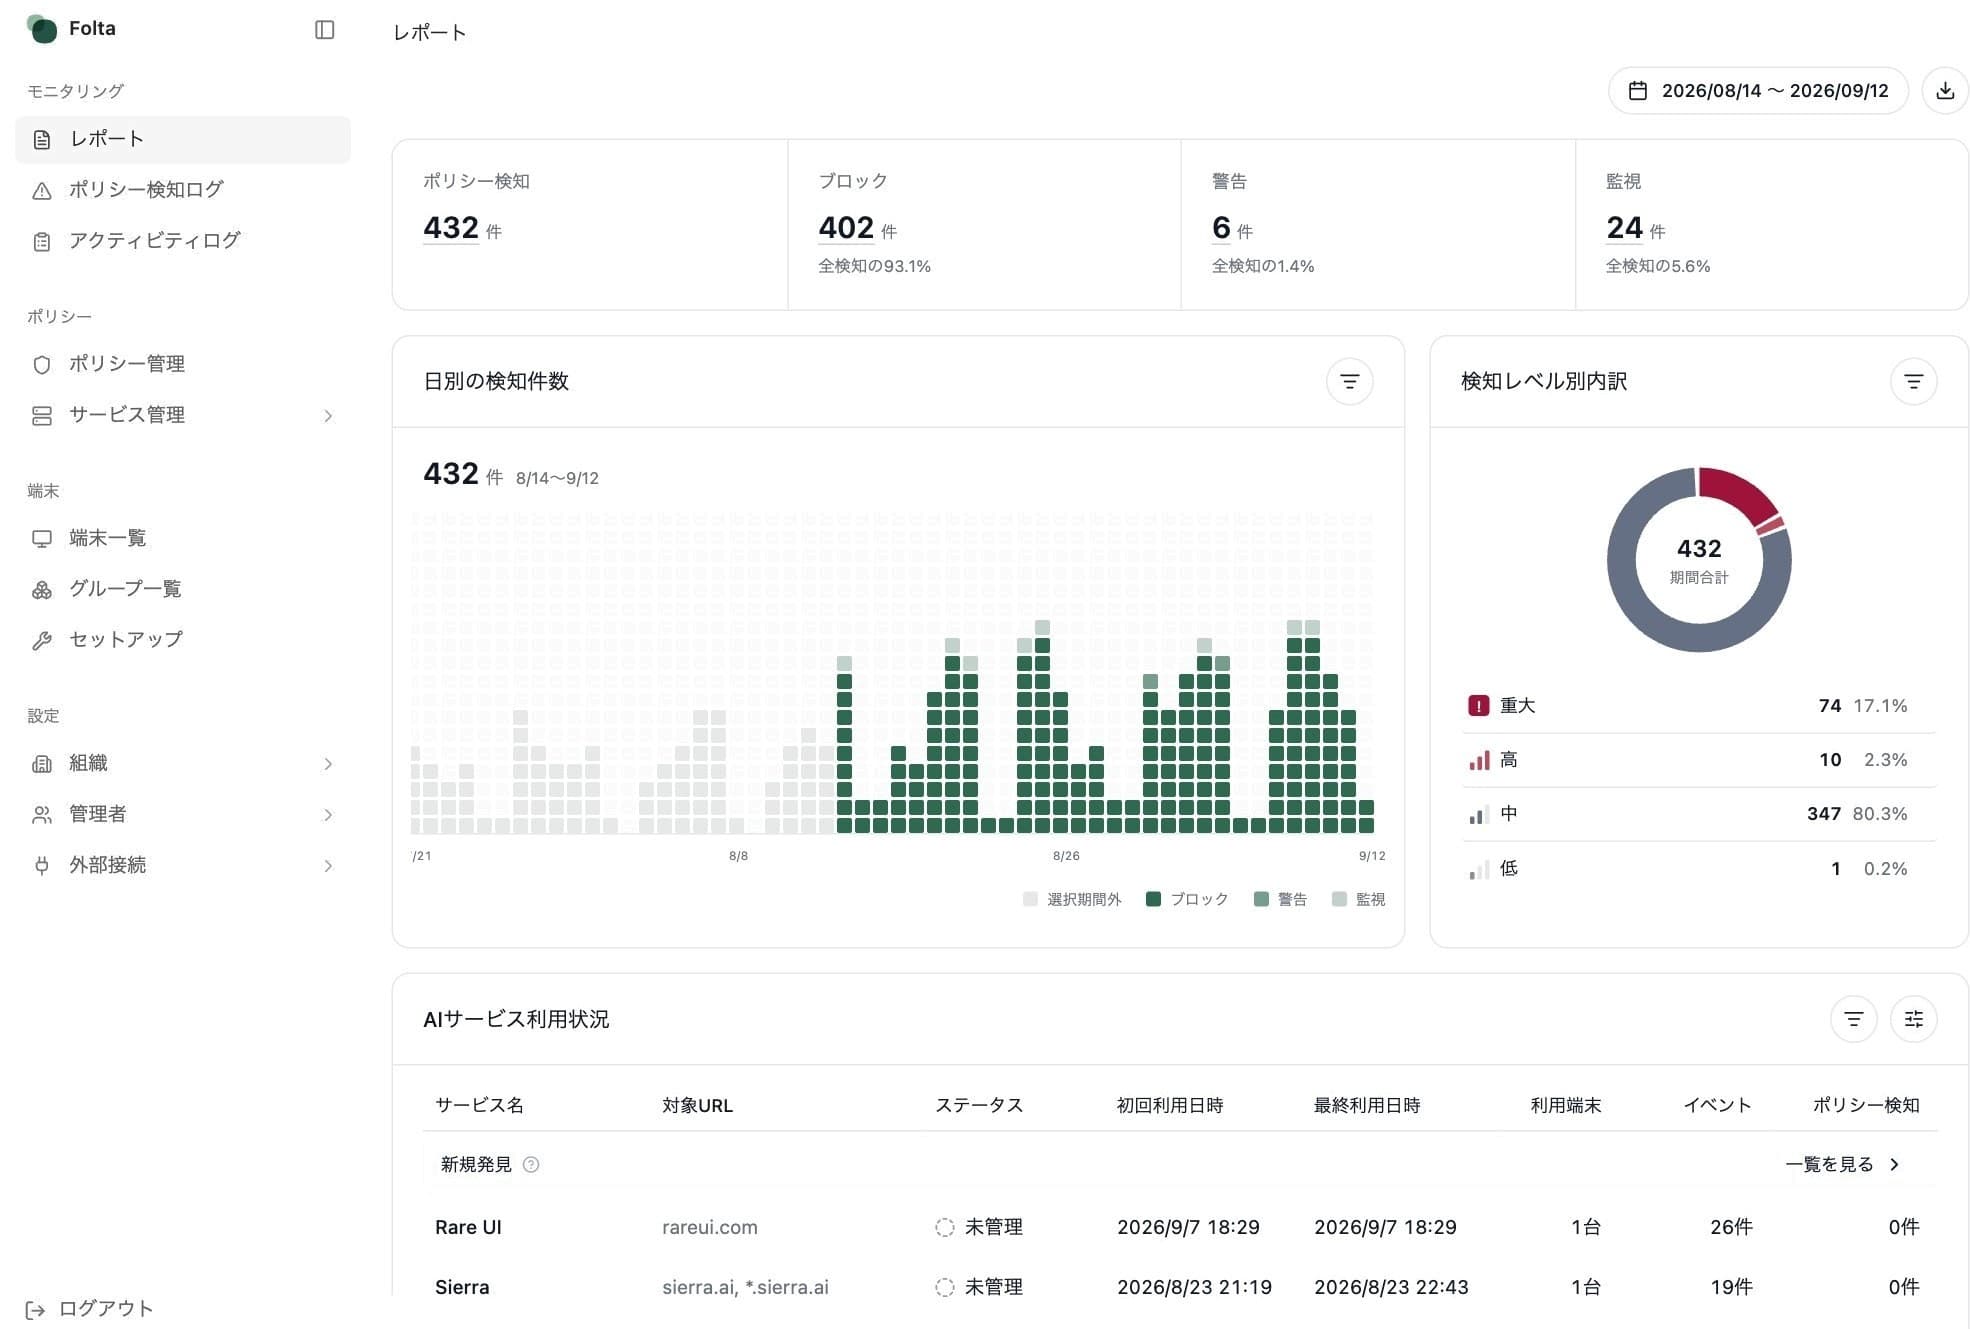The height and width of the screenshot is (1334, 1970).
Task: Expand the サービス管理 chevron
Action: coord(328,416)
